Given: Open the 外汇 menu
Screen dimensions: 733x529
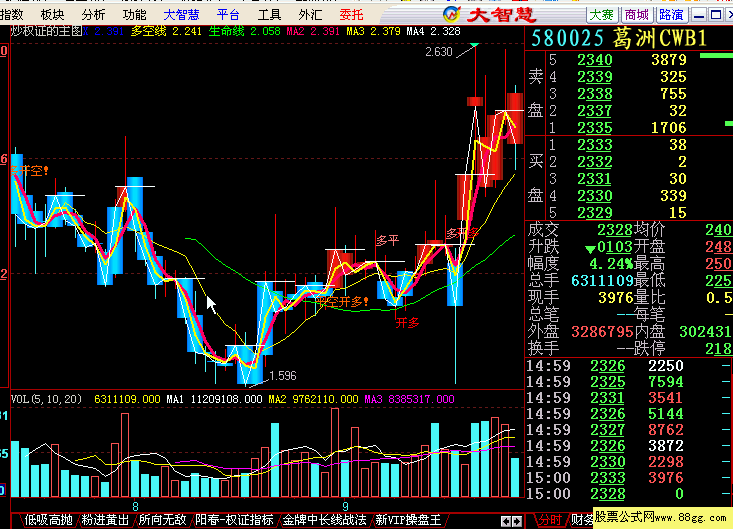Looking at the screenshot, I should tap(310, 15).
